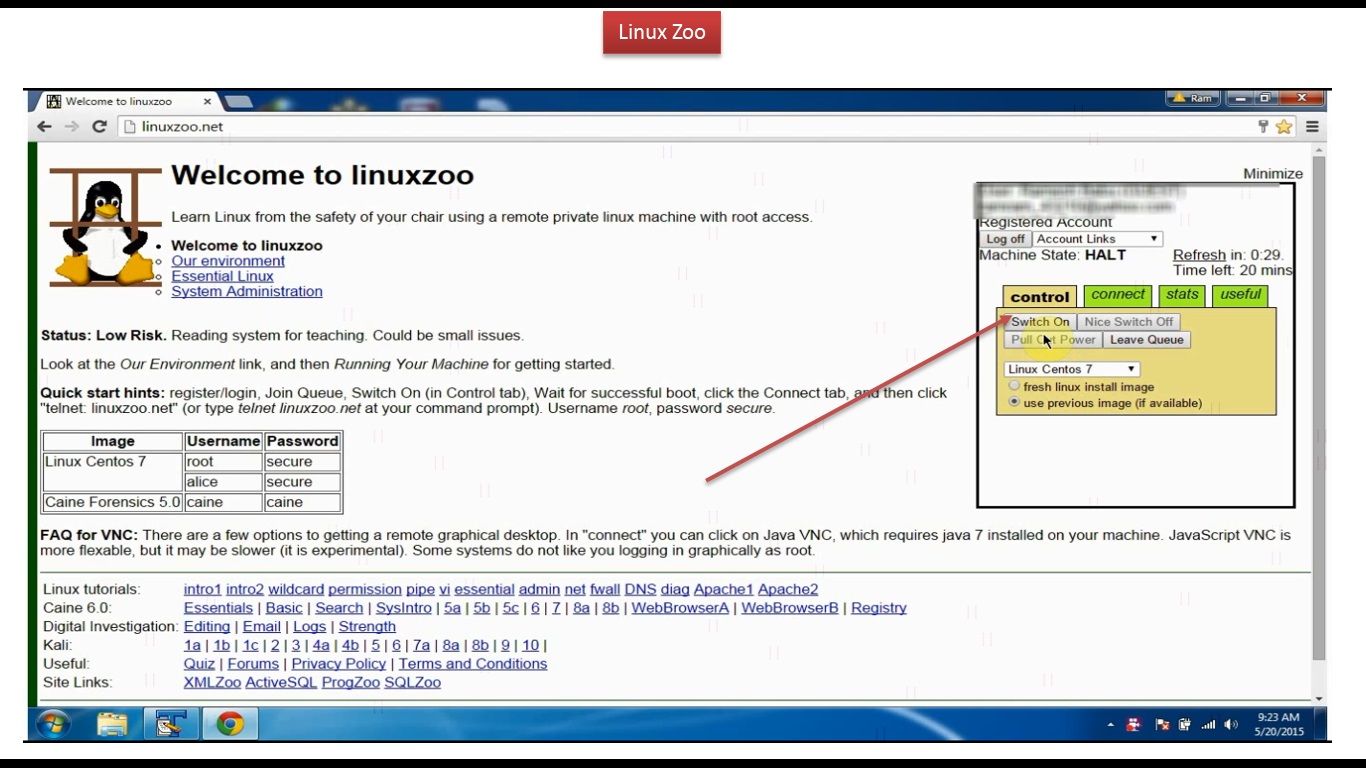Image resolution: width=1366 pixels, height=768 pixels.
Task: Open the XMLZoo site link
Action: (212, 683)
